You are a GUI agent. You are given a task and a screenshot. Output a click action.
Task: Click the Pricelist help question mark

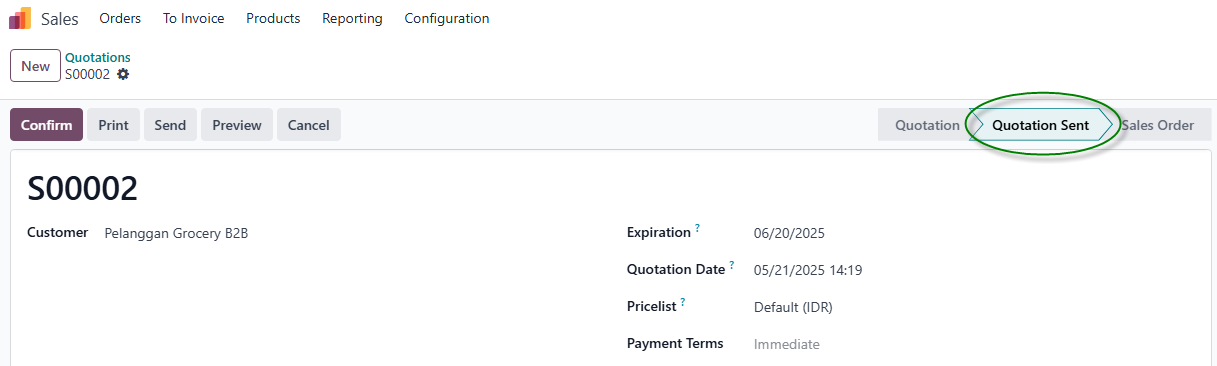[683, 302]
